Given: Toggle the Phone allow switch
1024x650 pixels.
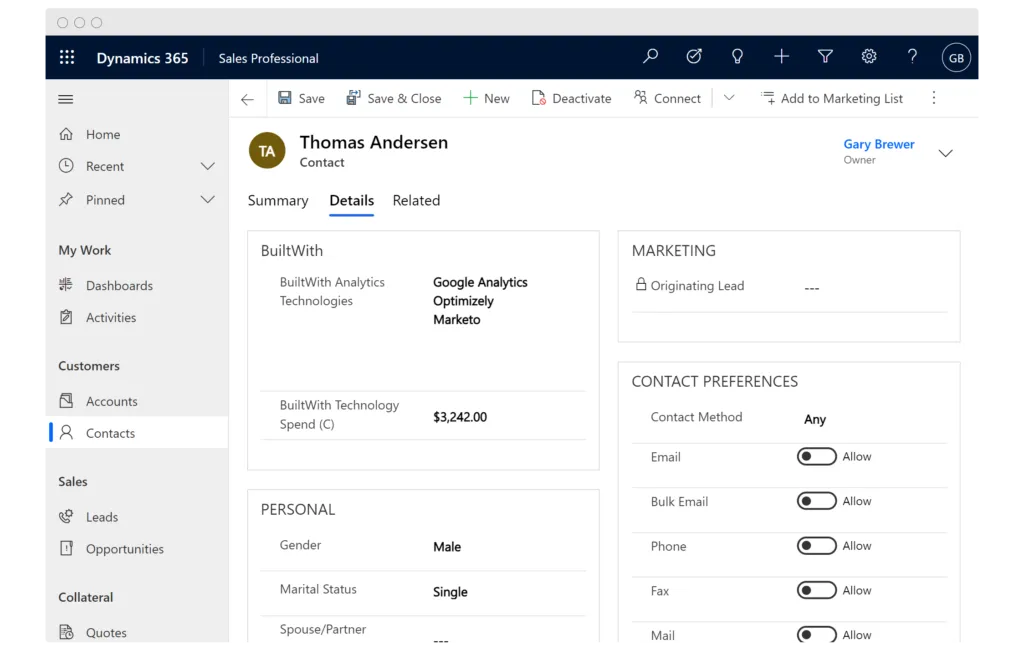Looking at the screenshot, I should tap(816, 546).
